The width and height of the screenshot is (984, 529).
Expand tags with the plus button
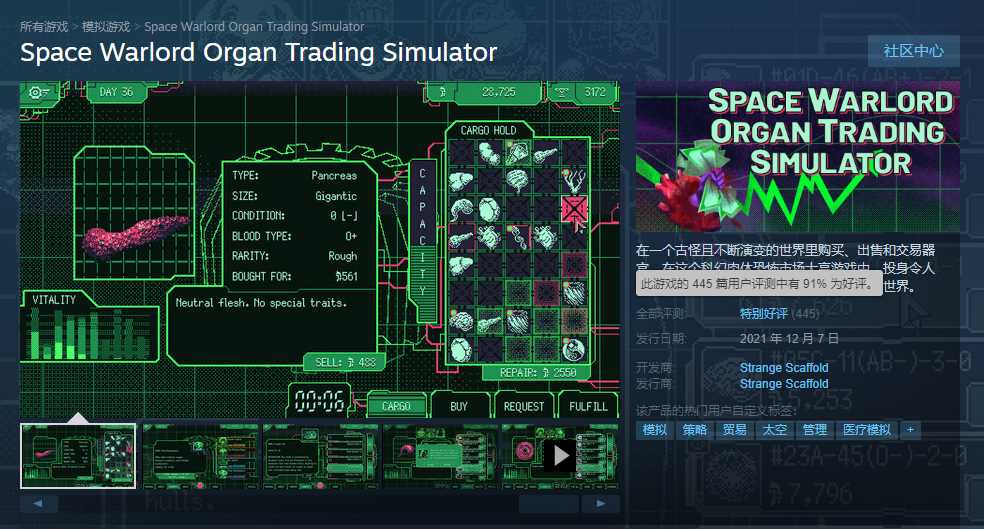(911, 430)
